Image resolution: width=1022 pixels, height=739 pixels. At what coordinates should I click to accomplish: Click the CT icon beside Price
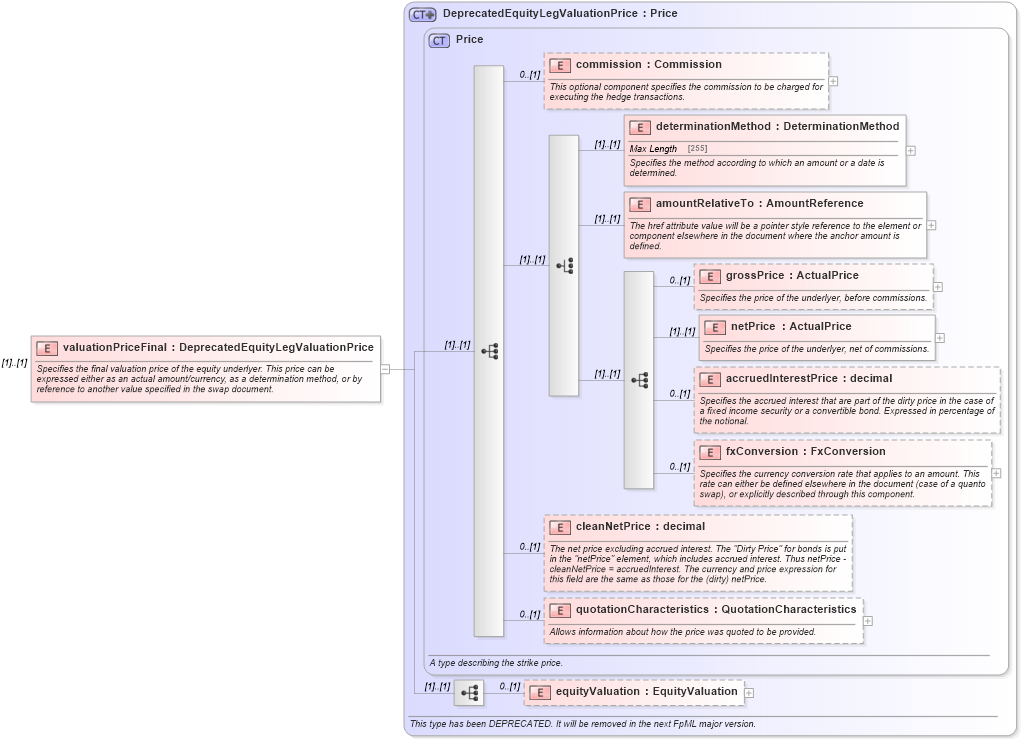(439, 40)
